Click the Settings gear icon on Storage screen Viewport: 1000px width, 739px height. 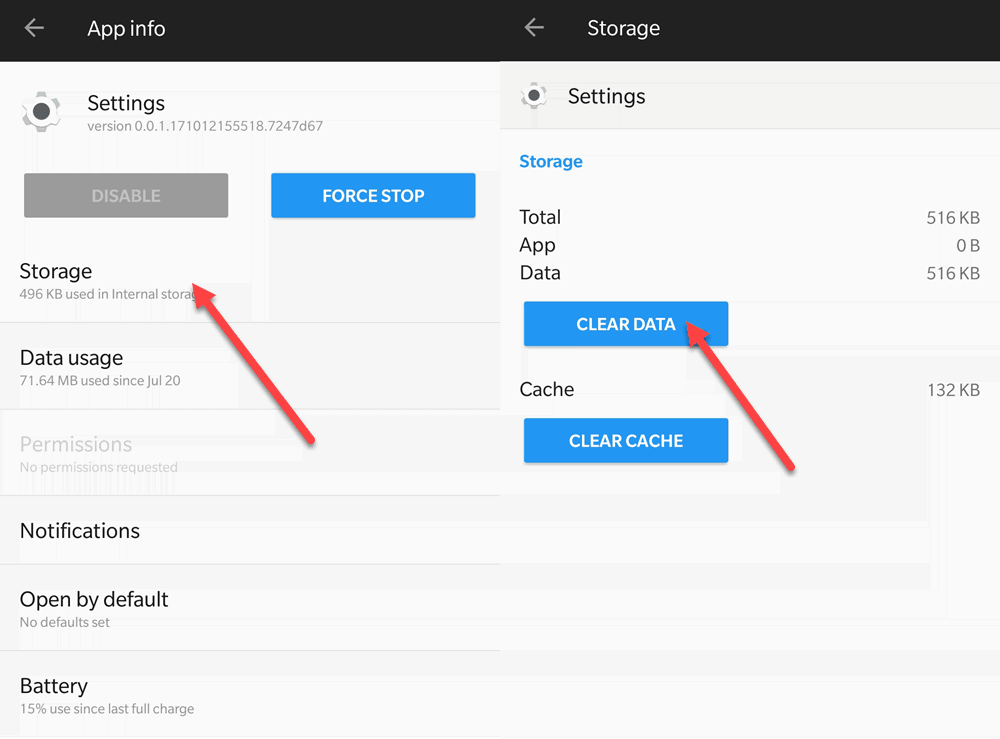(535, 96)
